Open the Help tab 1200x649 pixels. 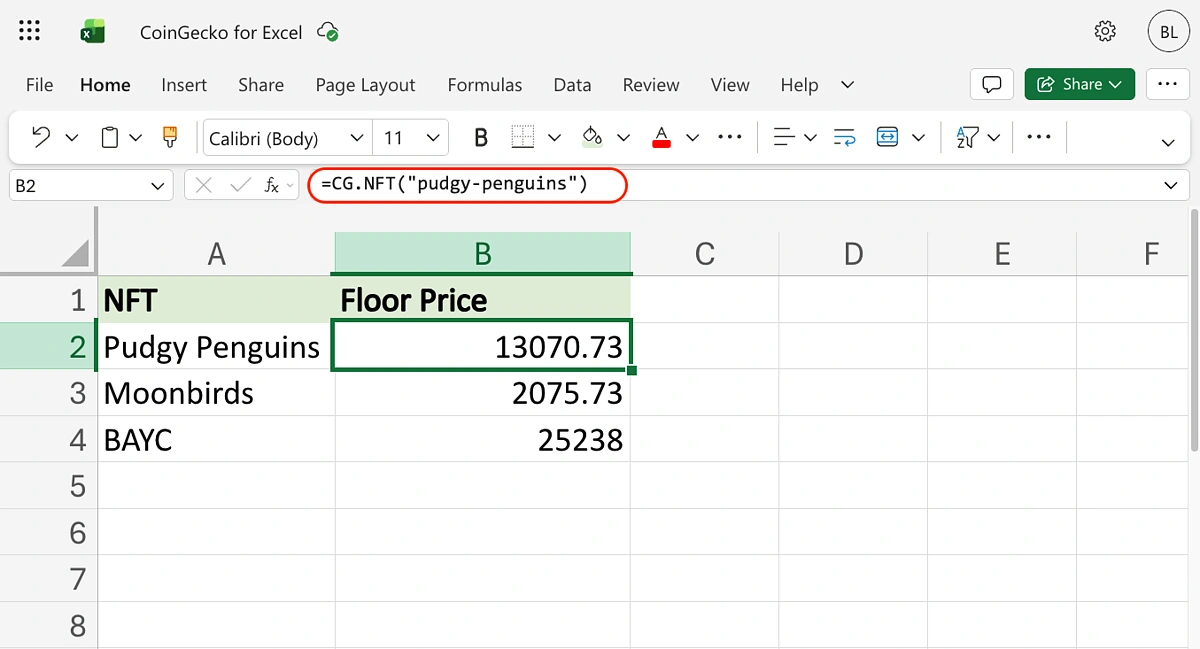pyautogui.click(x=799, y=85)
